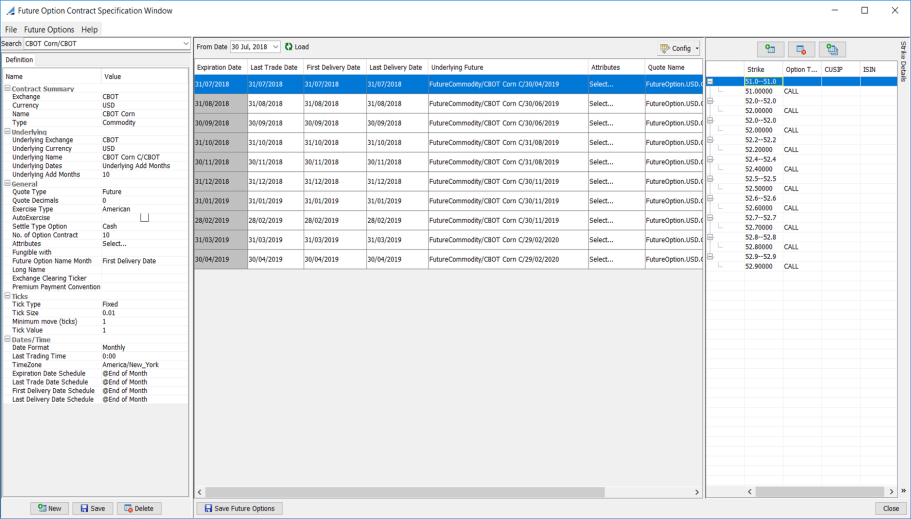Collapse the 51.0--51.0 strike node
The height and width of the screenshot is (519, 911).
(x=710, y=81)
